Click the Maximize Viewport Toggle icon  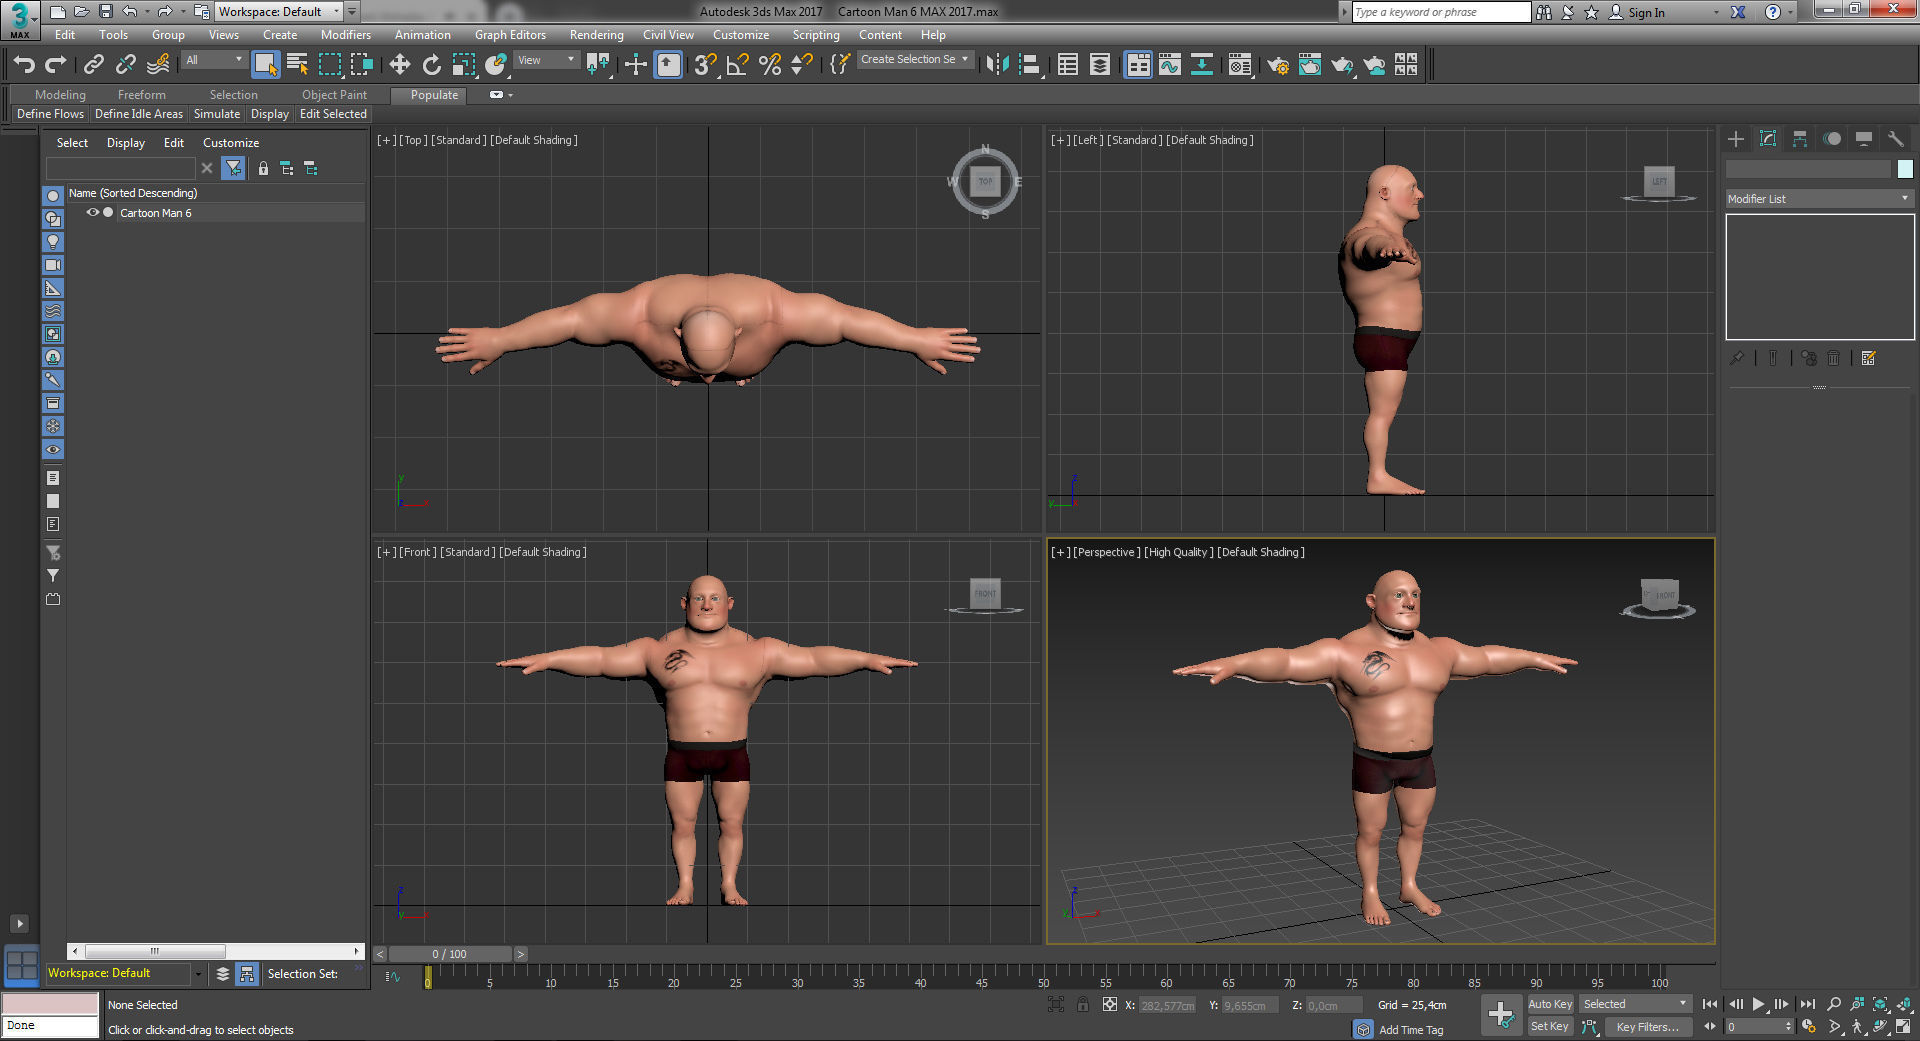point(1903,1027)
